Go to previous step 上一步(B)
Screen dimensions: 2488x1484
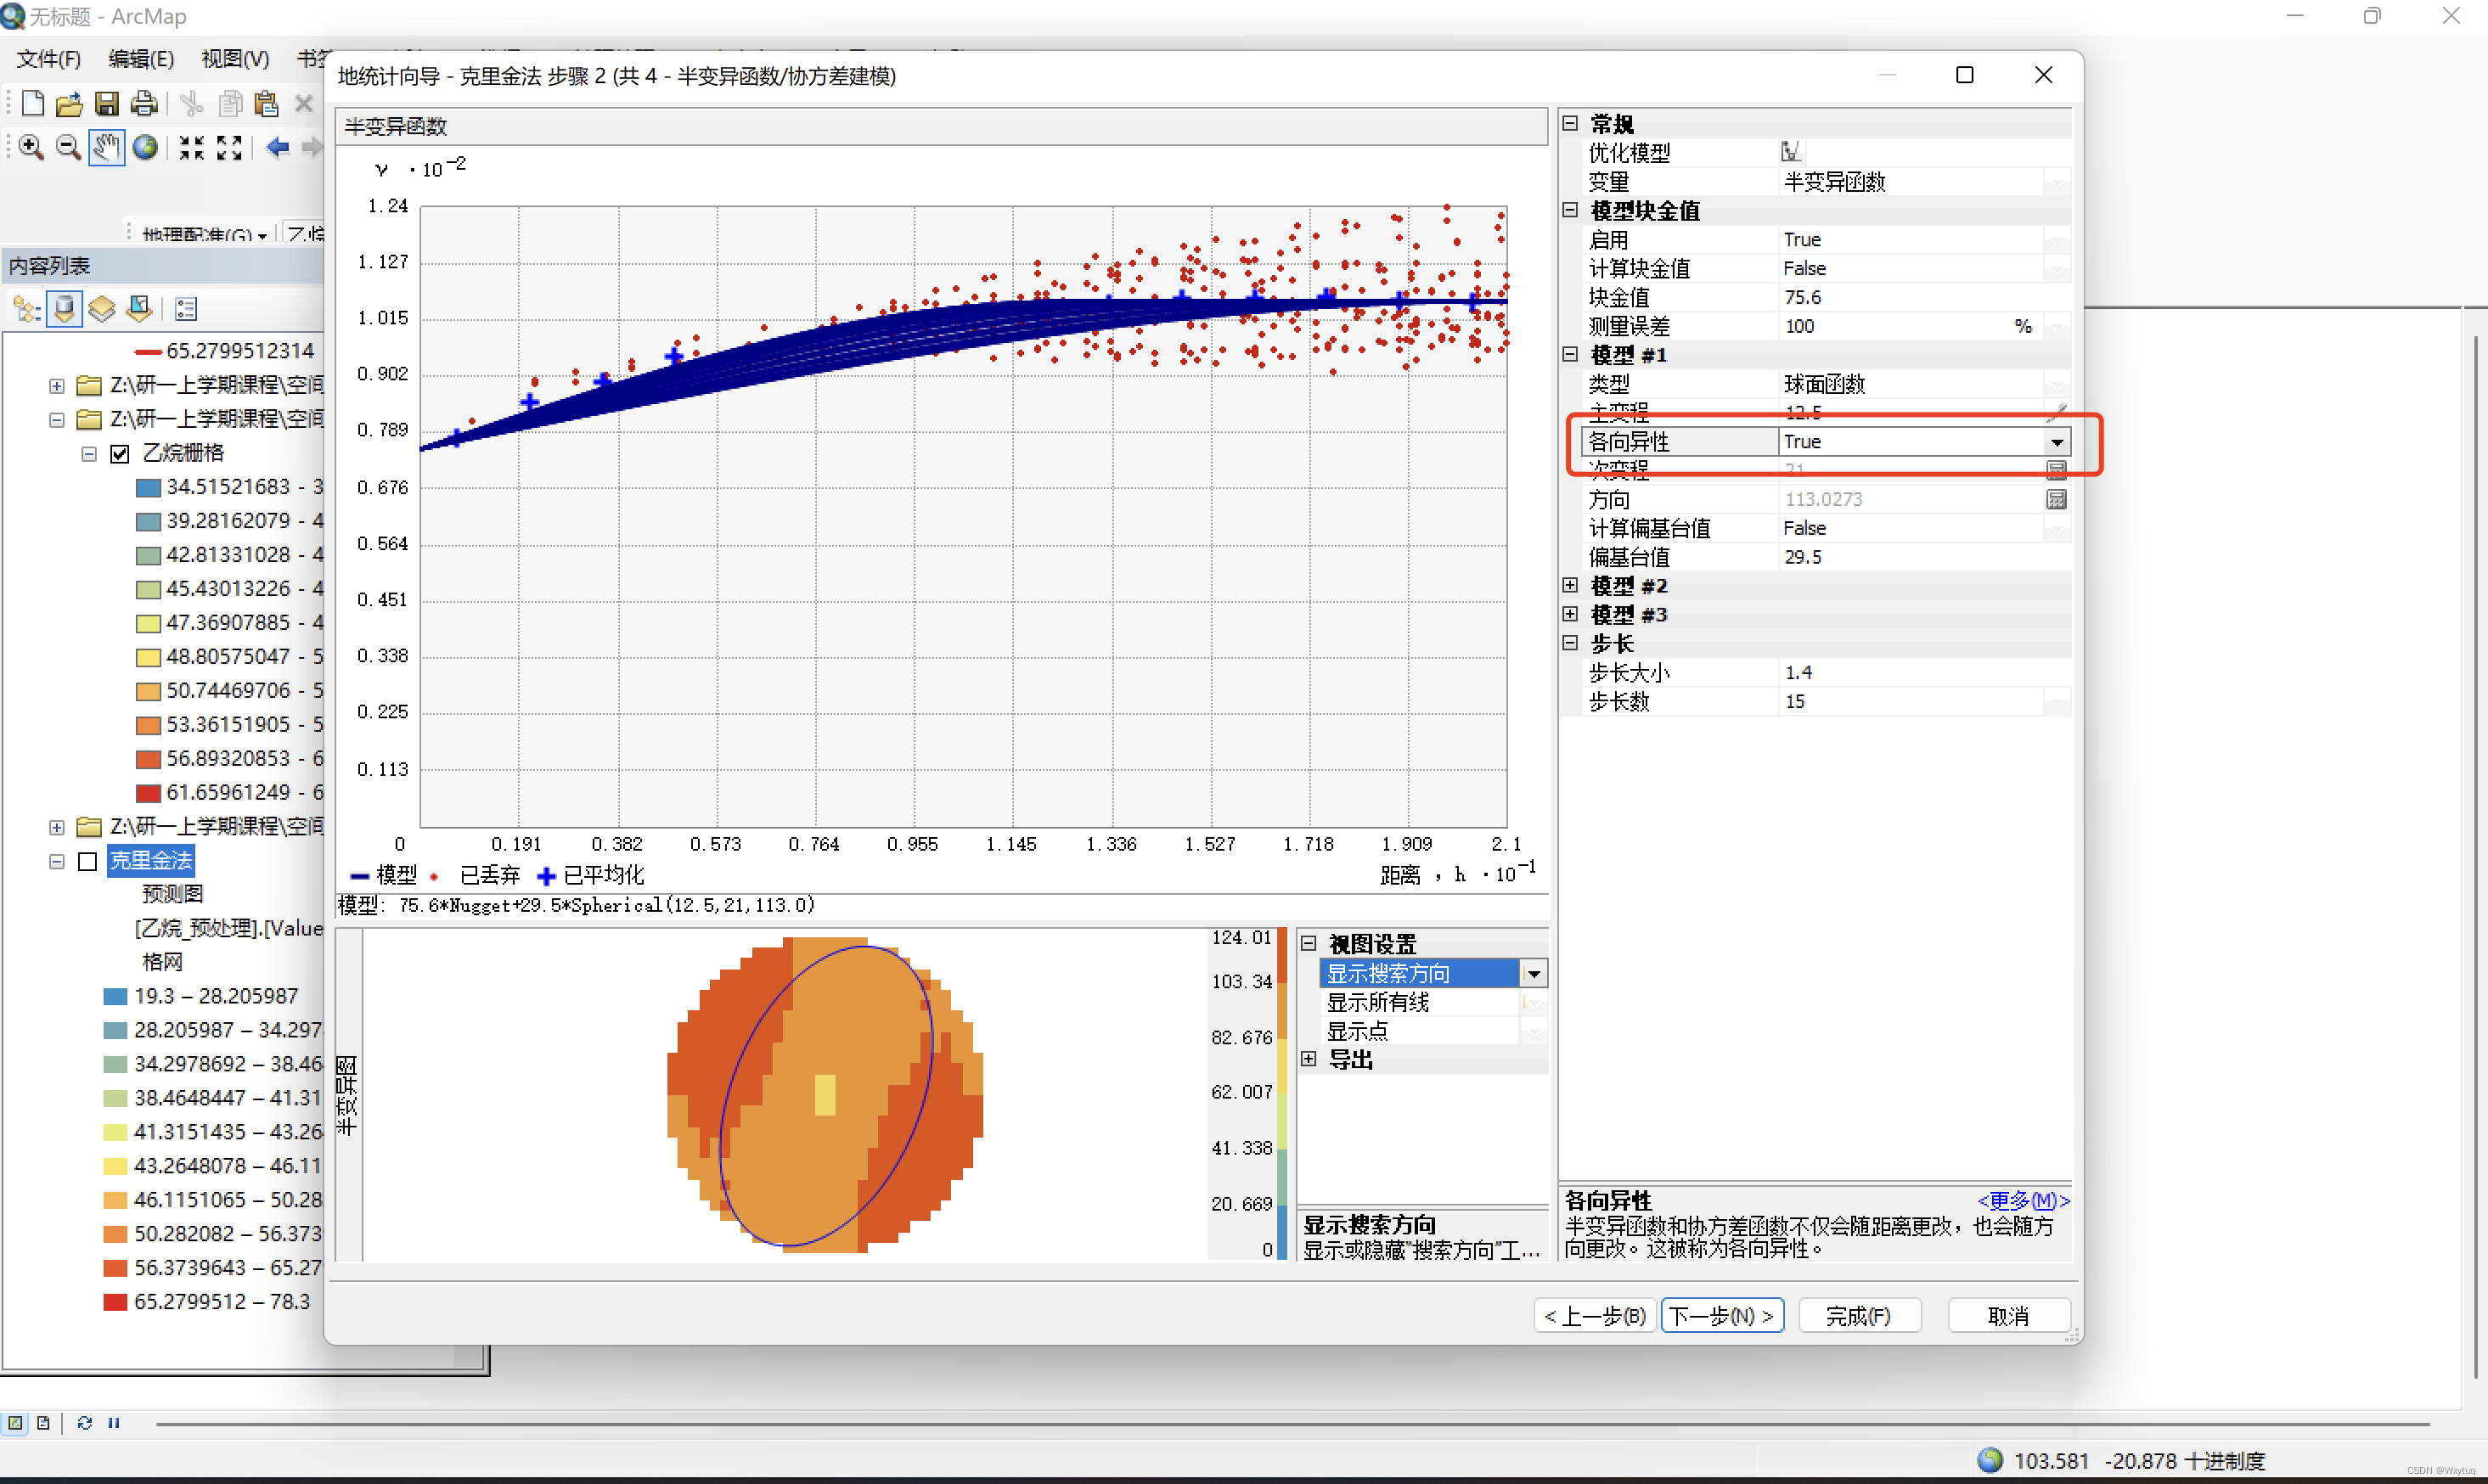click(x=1595, y=1315)
